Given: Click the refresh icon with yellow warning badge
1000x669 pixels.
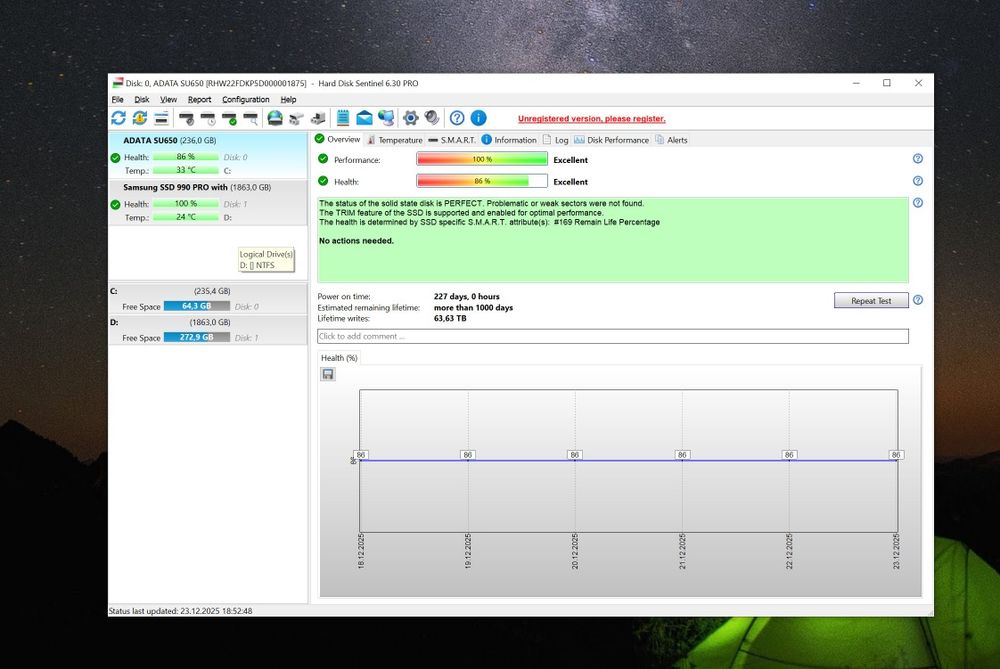Looking at the screenshot, I should click(140, 118).
